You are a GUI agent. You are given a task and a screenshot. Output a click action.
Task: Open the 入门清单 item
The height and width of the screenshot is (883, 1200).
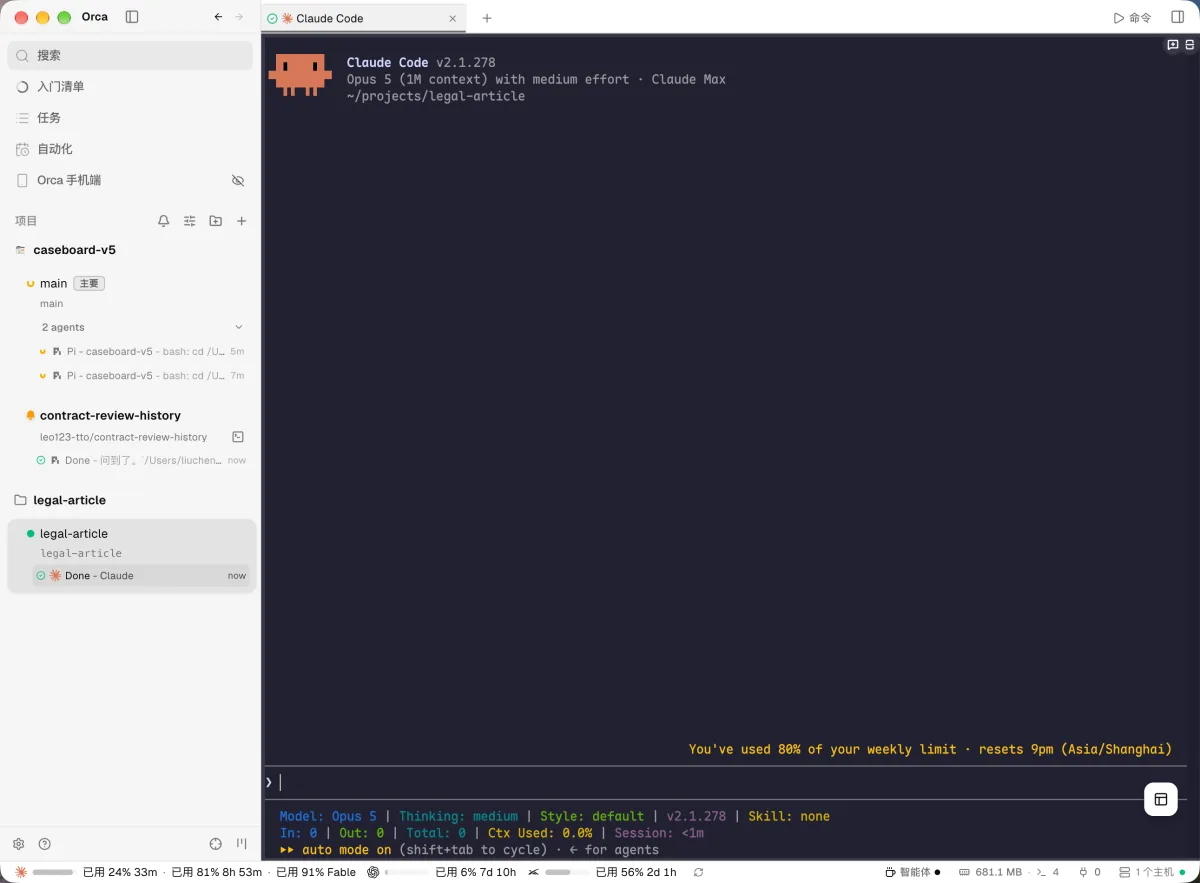pyautogui.click(x=130, y=86)
